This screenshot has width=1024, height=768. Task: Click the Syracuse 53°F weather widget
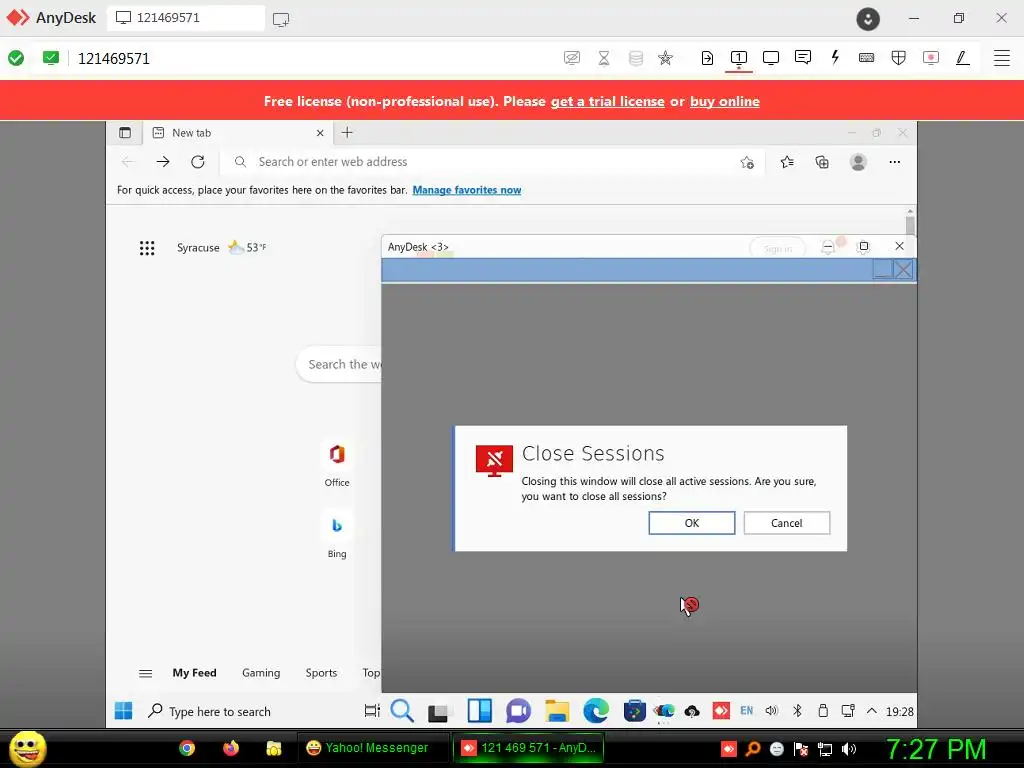pyautogui.click(x=221, y=248)
